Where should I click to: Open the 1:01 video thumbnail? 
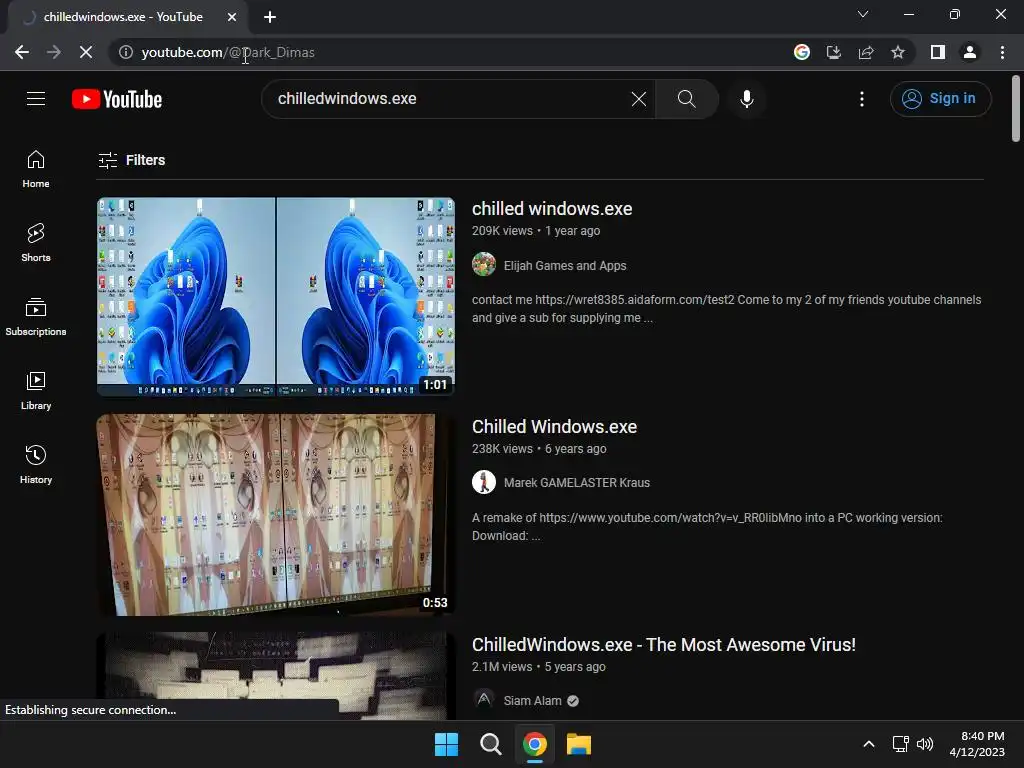pyautogui.click(x=276, y=296)
